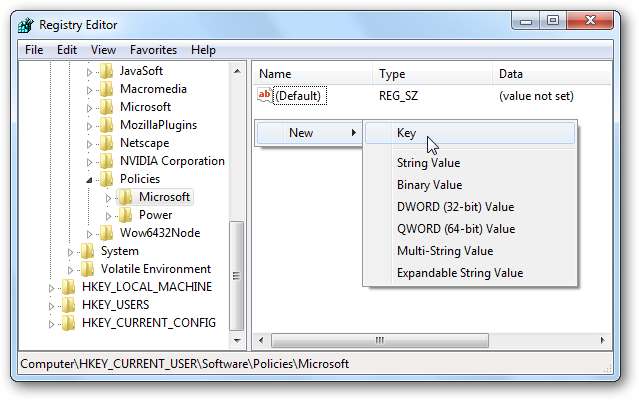Viewport: 639px width, 400px height.
Task: Select the Power key folder icon
Action: click(125, 215)
